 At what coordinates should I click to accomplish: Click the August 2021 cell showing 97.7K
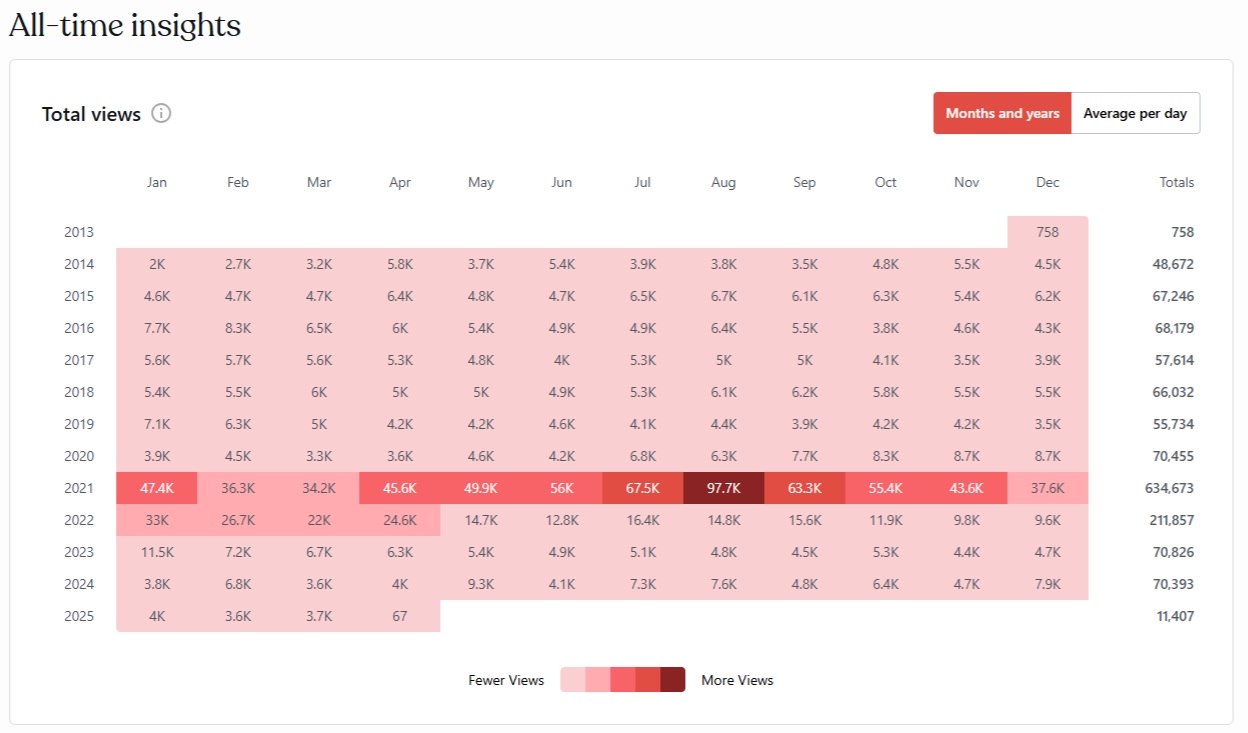723,488
